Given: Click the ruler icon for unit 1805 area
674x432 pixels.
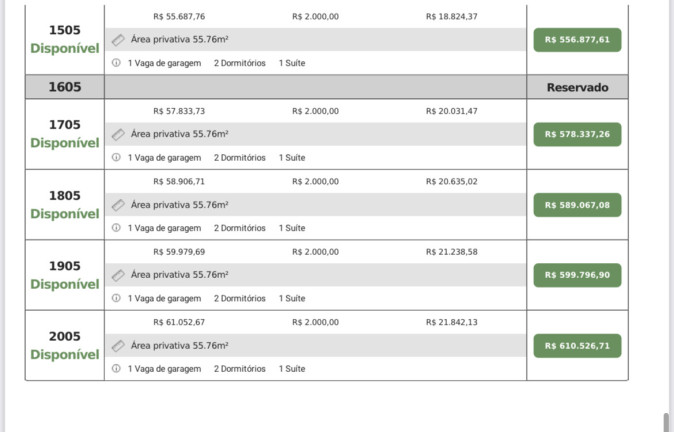Looking at the screenshot, I should pyautogui.click(x=118, y=205).
